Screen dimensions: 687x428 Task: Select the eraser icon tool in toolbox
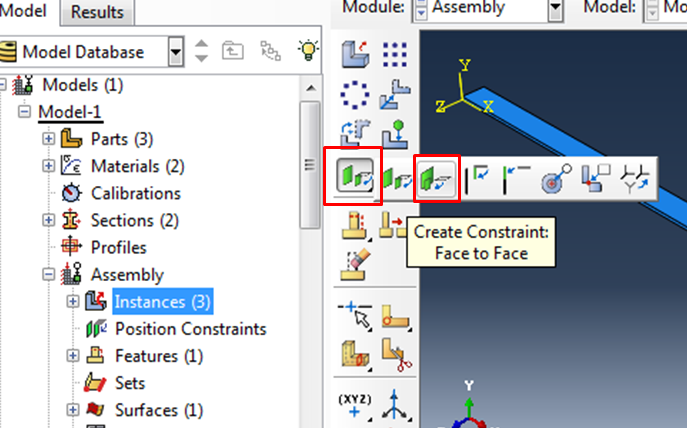point(356,264)
